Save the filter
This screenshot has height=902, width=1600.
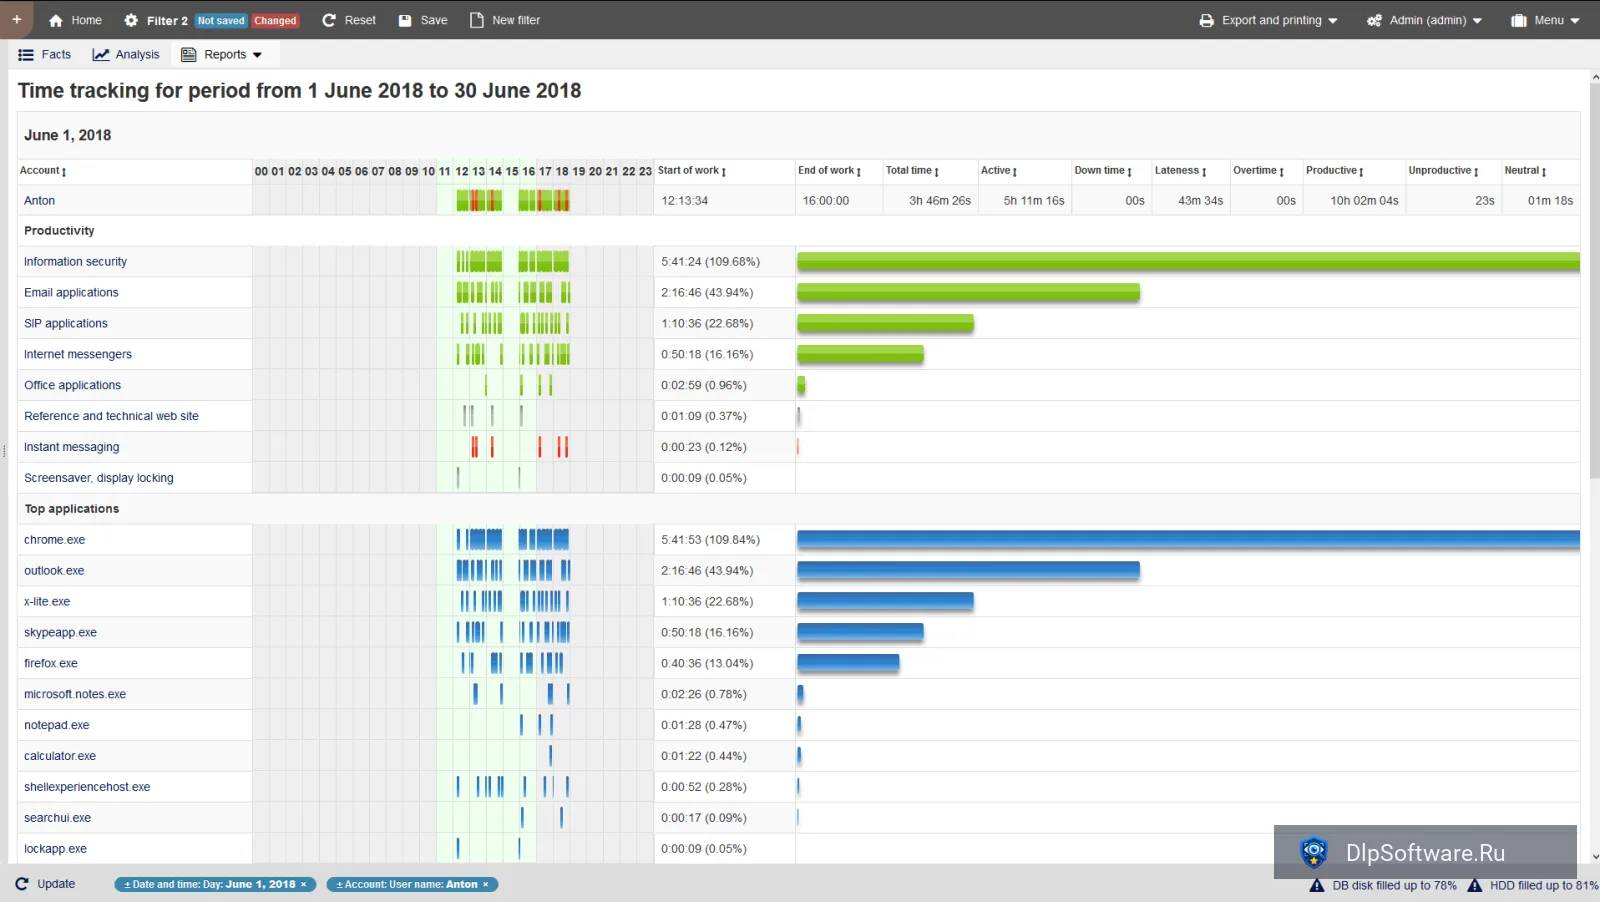[423, 20]
